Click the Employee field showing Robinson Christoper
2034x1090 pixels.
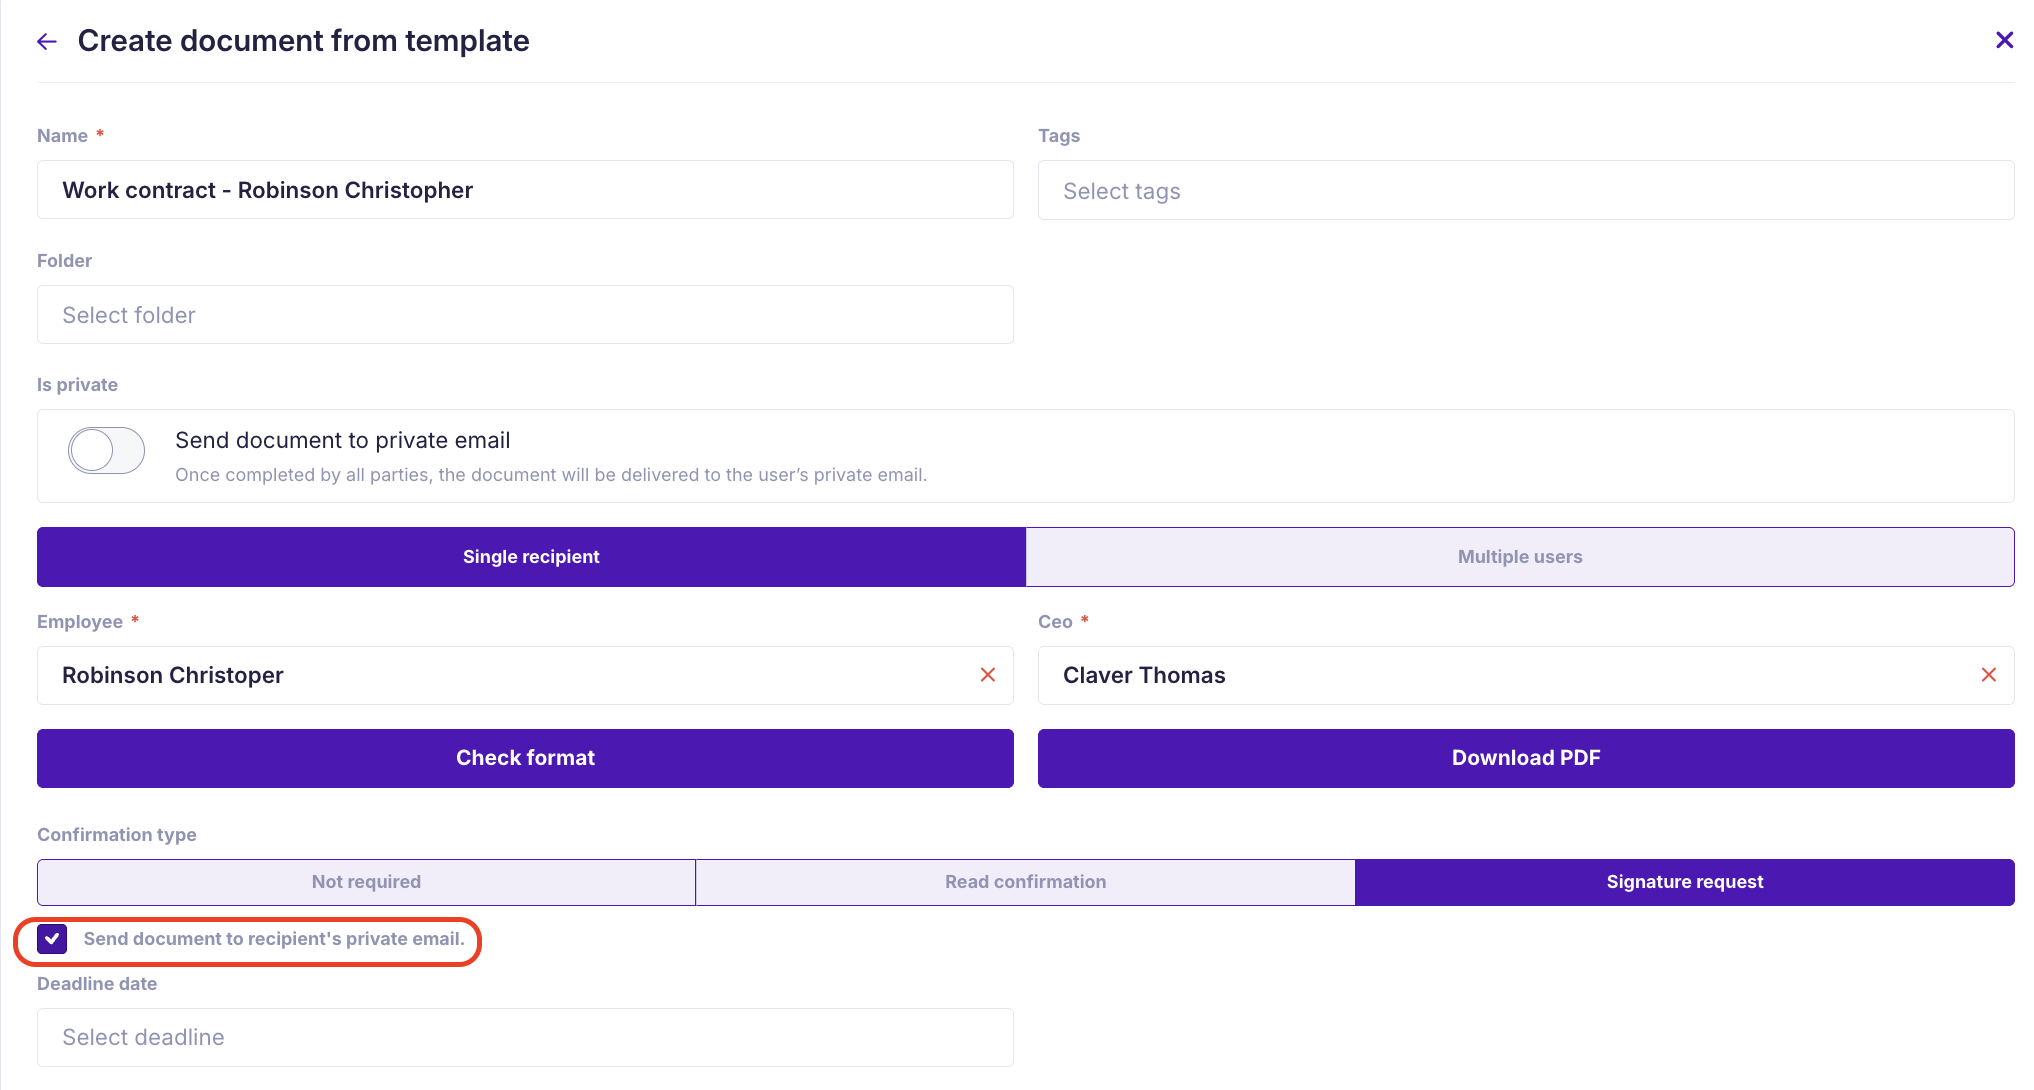(500, 675)
